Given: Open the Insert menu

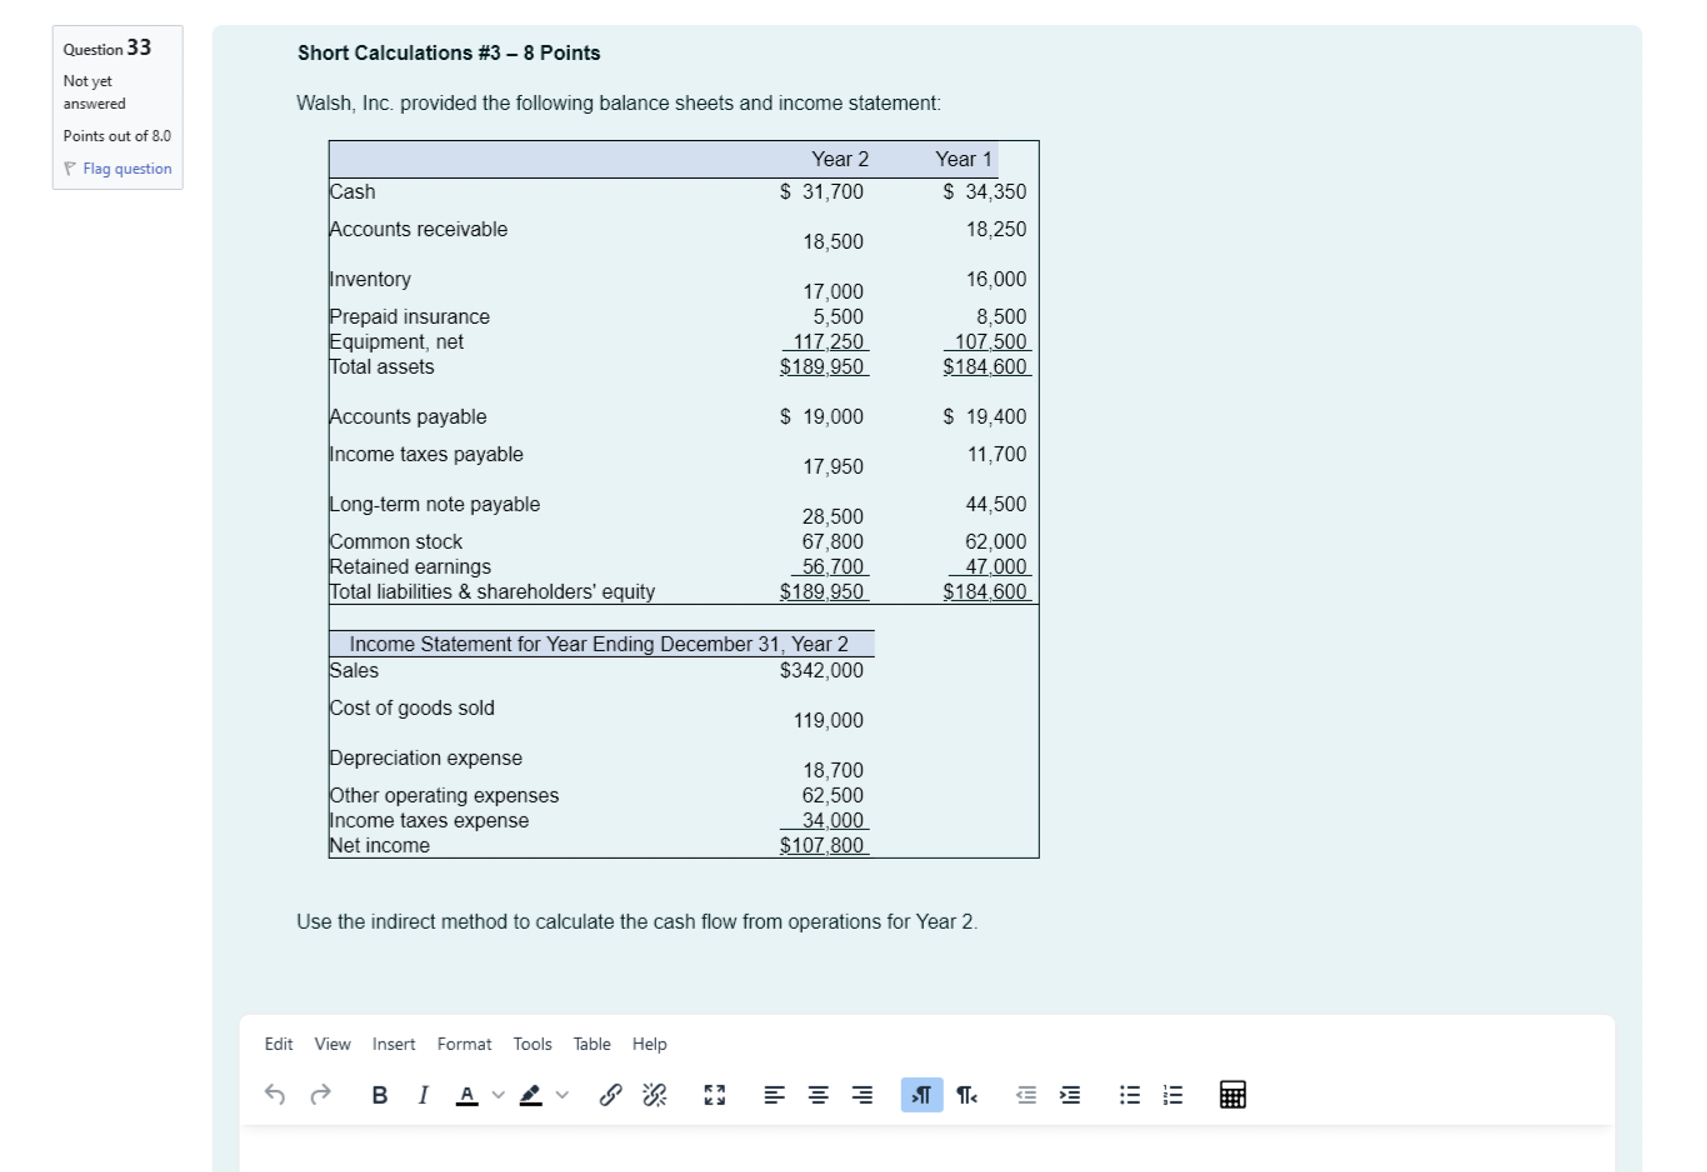Looking at the screenshot, I should [x=392, y=1043].
